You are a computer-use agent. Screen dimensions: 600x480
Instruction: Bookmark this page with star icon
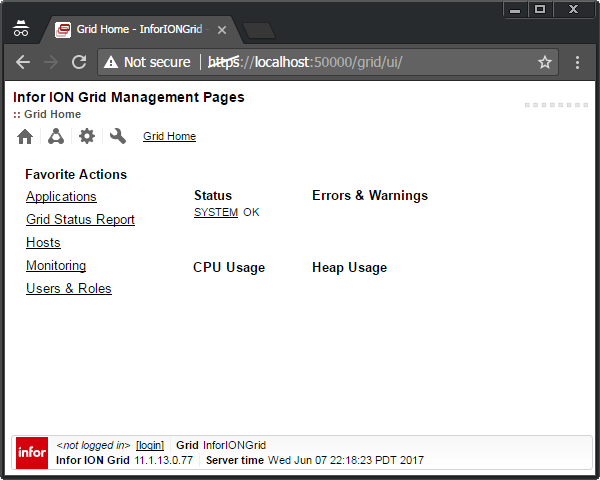point(545,62)
